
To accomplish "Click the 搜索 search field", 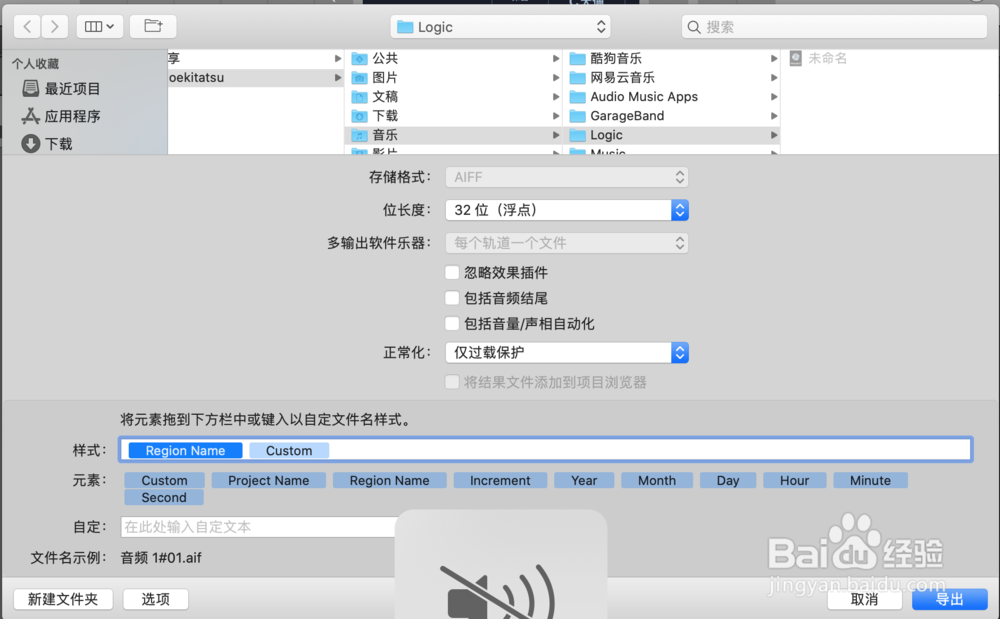I will pyautogui.click(x=835, y=27).
